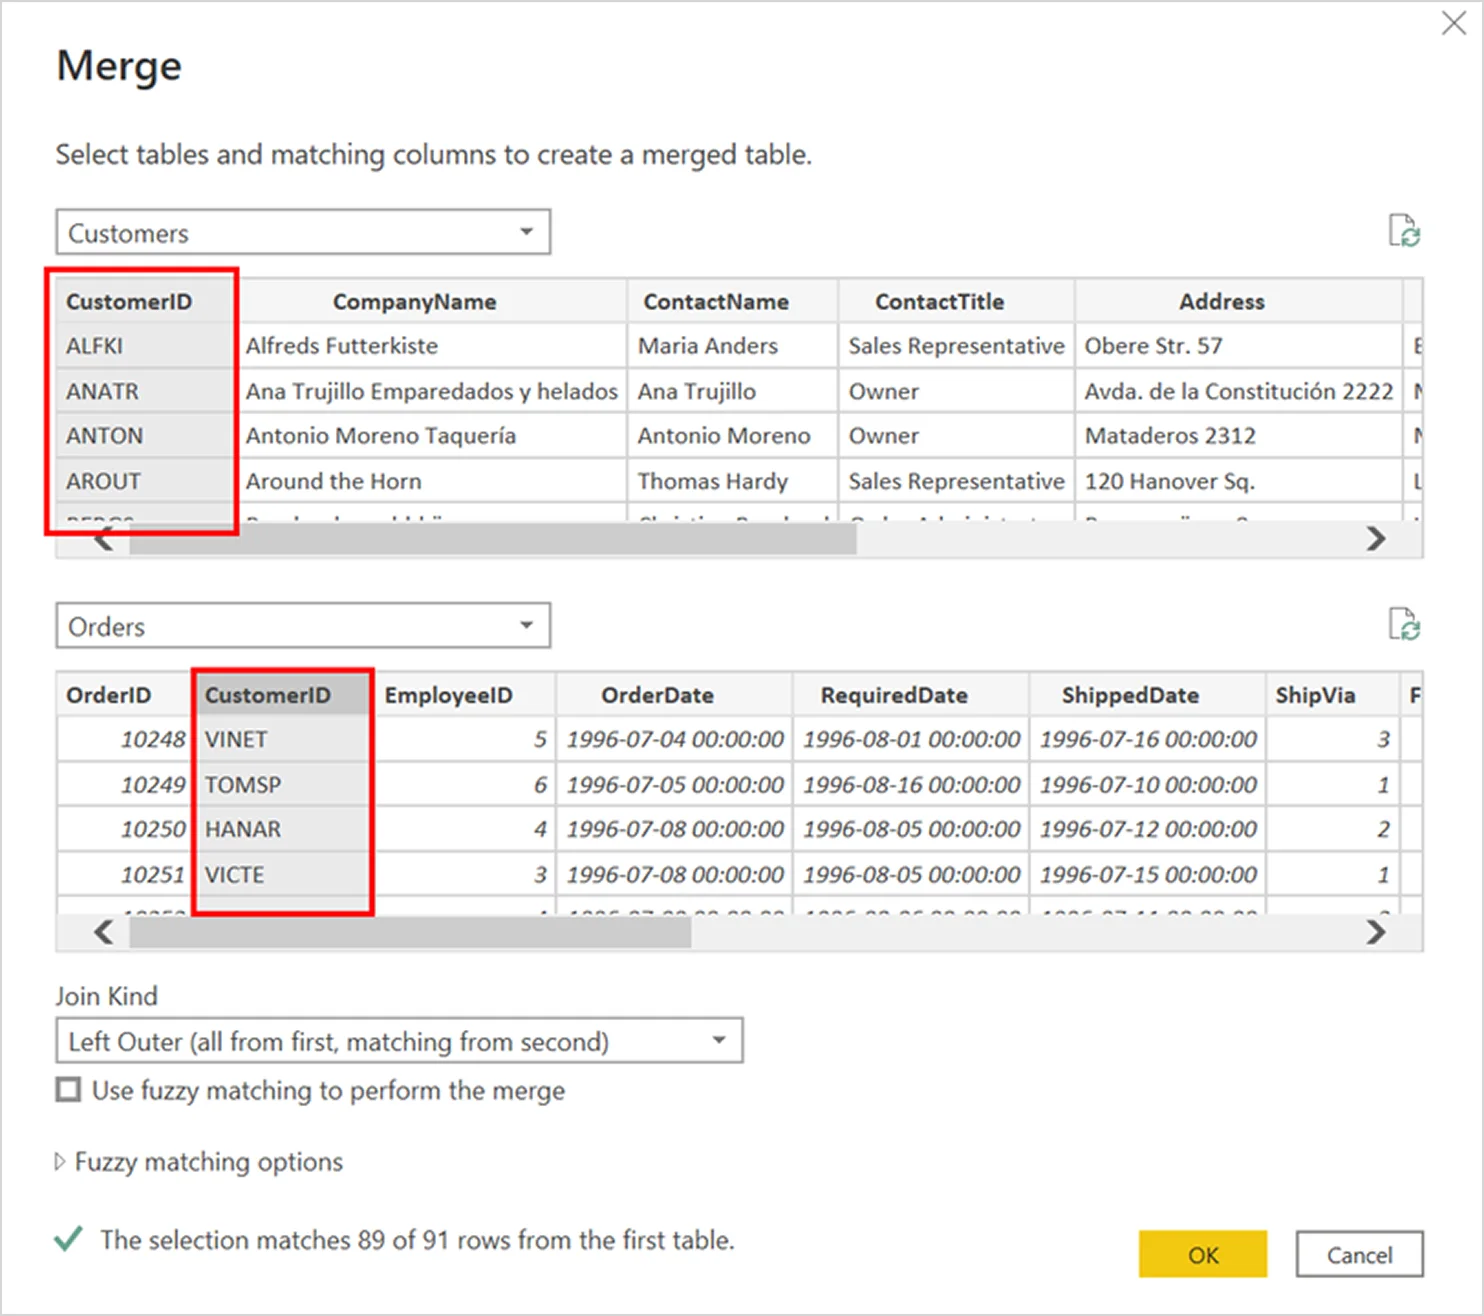Open the Orders table dropdown
Image resolution: width=1484 pixels, height=1316 pixels.
pyautogui.click(x=303, y=626)
